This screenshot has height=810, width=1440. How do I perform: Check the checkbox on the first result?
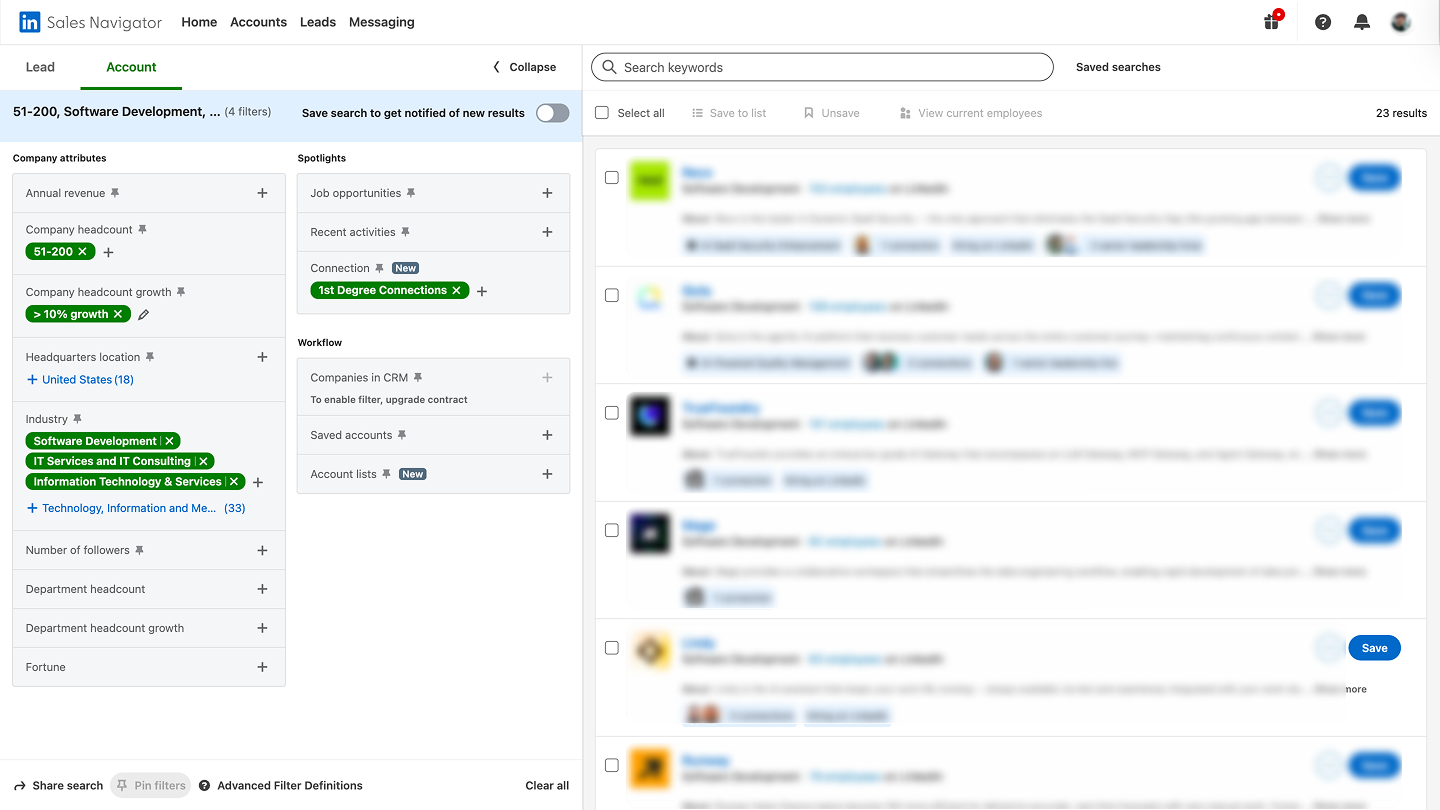coord(611,177)
